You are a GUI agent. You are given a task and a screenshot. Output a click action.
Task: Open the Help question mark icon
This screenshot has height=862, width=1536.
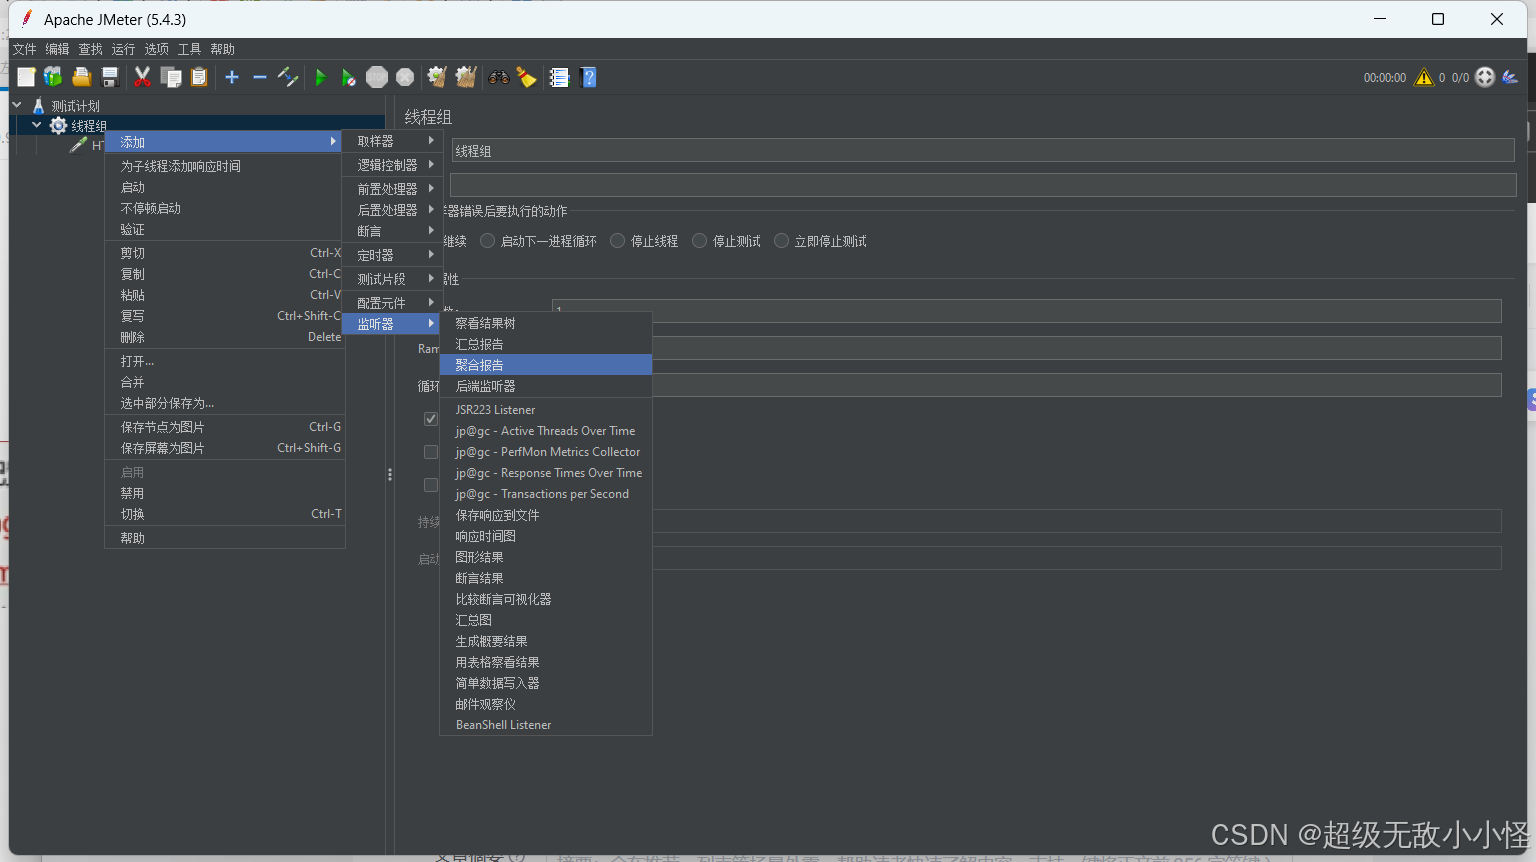coord(588,77)
